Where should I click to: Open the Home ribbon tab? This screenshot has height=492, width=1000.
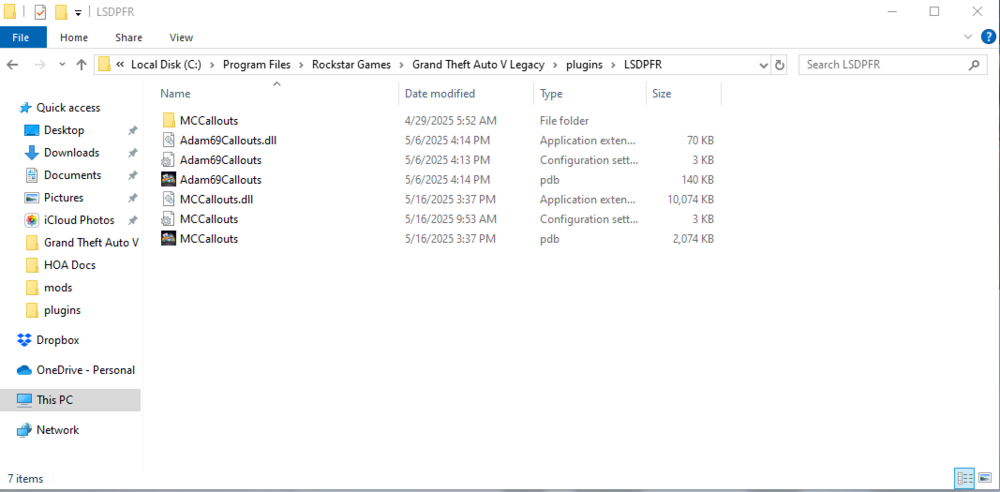(74, 38)
